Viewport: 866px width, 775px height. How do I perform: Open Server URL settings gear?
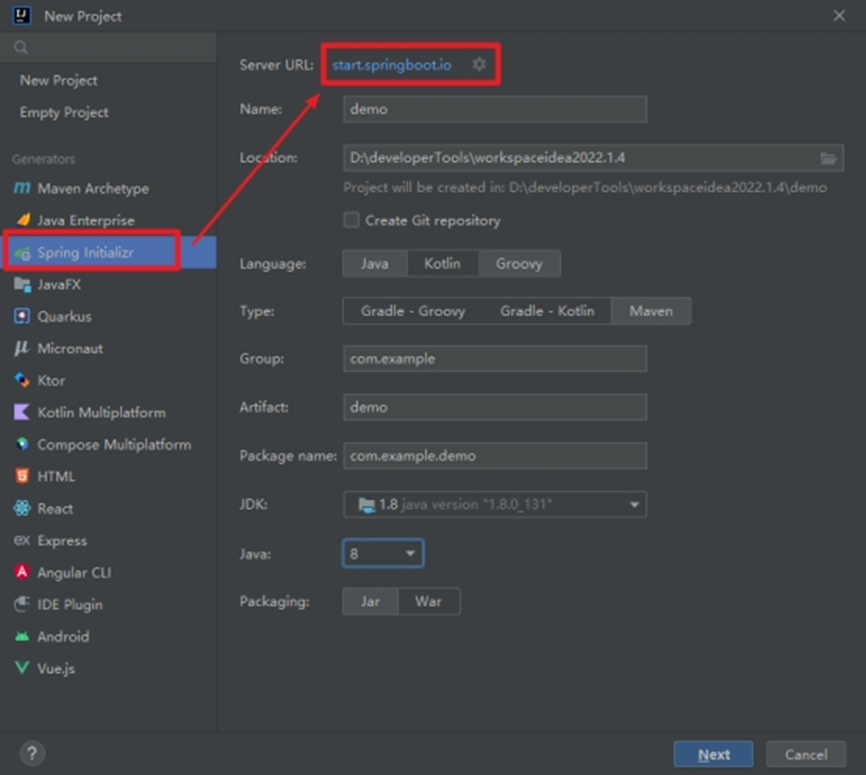[479, 64]
